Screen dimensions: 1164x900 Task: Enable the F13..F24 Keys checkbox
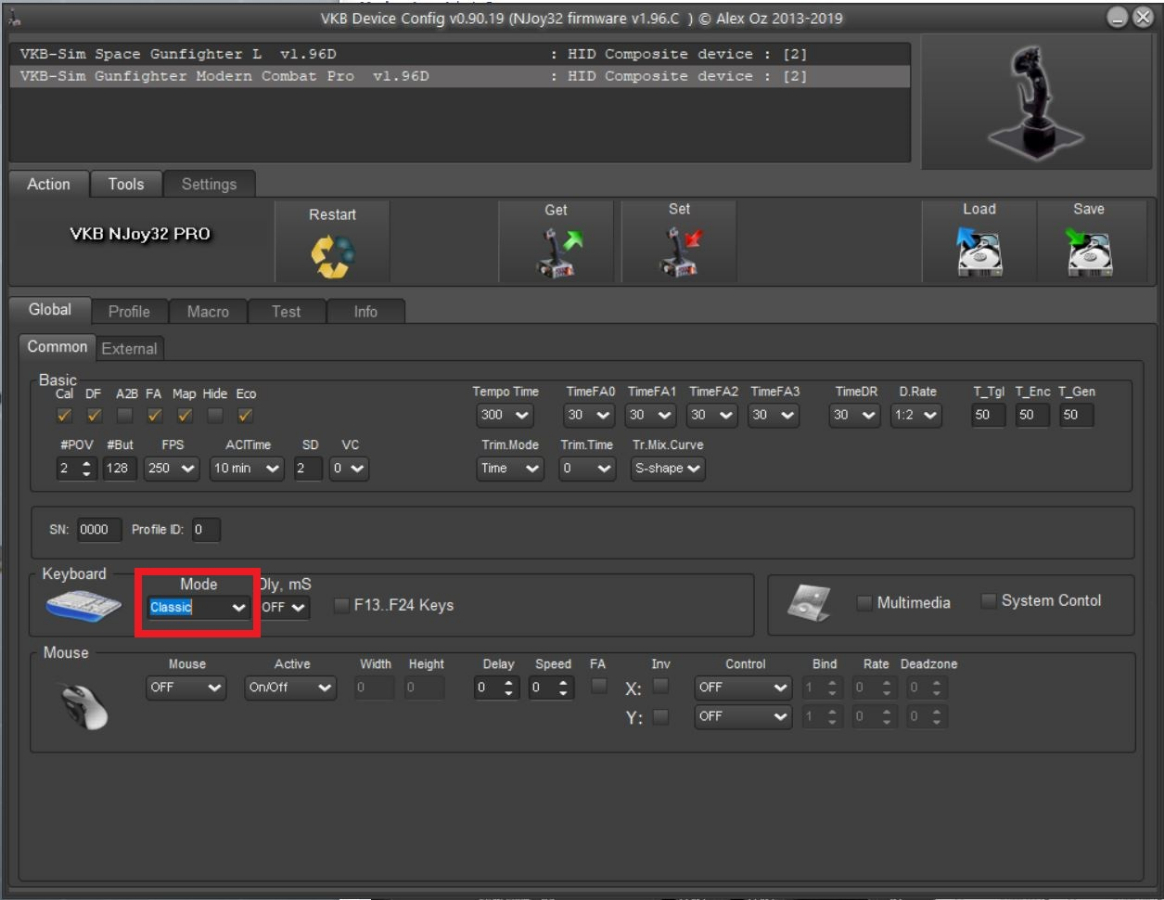(x=343, y=605)
